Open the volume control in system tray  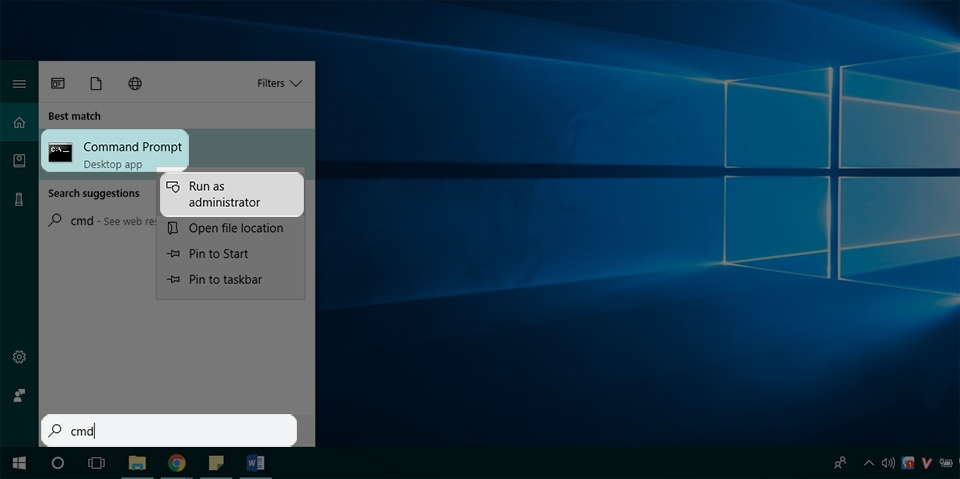[x=888, y=463]
